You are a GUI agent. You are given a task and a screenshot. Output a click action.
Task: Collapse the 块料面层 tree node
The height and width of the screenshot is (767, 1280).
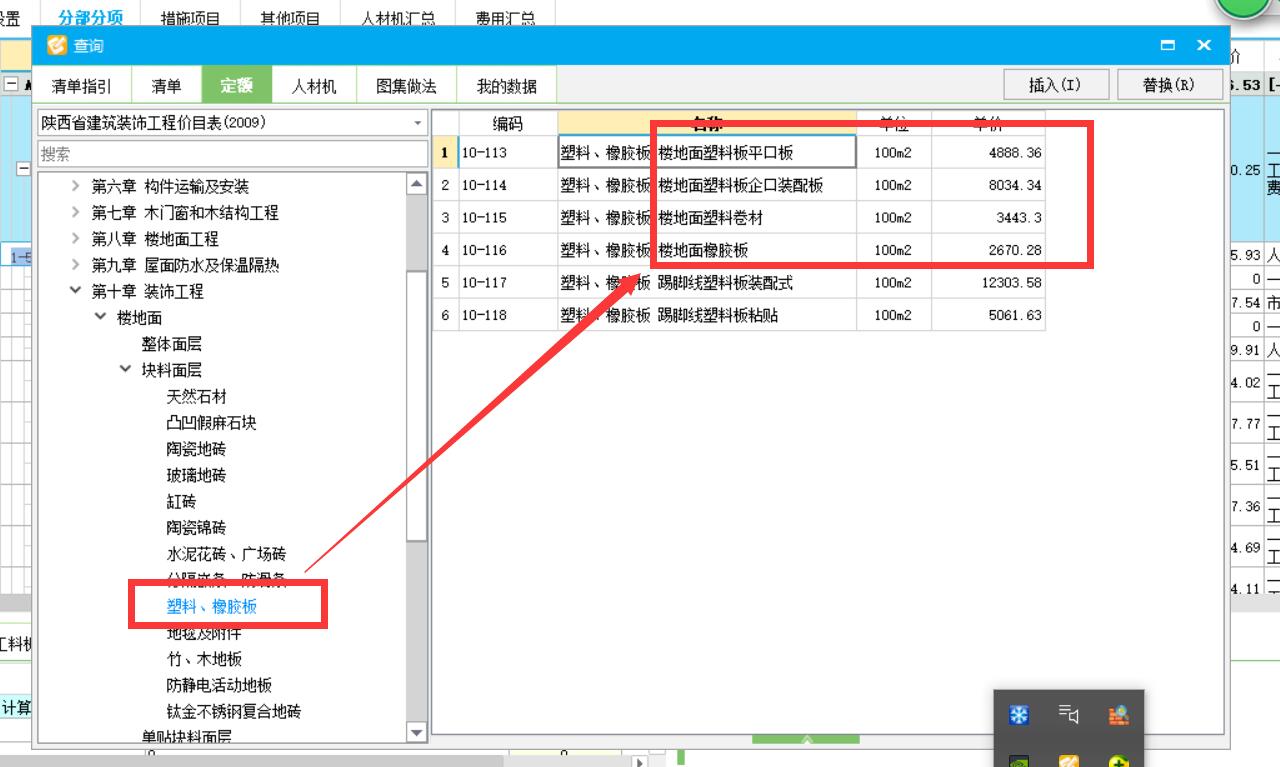click(126, 369)
